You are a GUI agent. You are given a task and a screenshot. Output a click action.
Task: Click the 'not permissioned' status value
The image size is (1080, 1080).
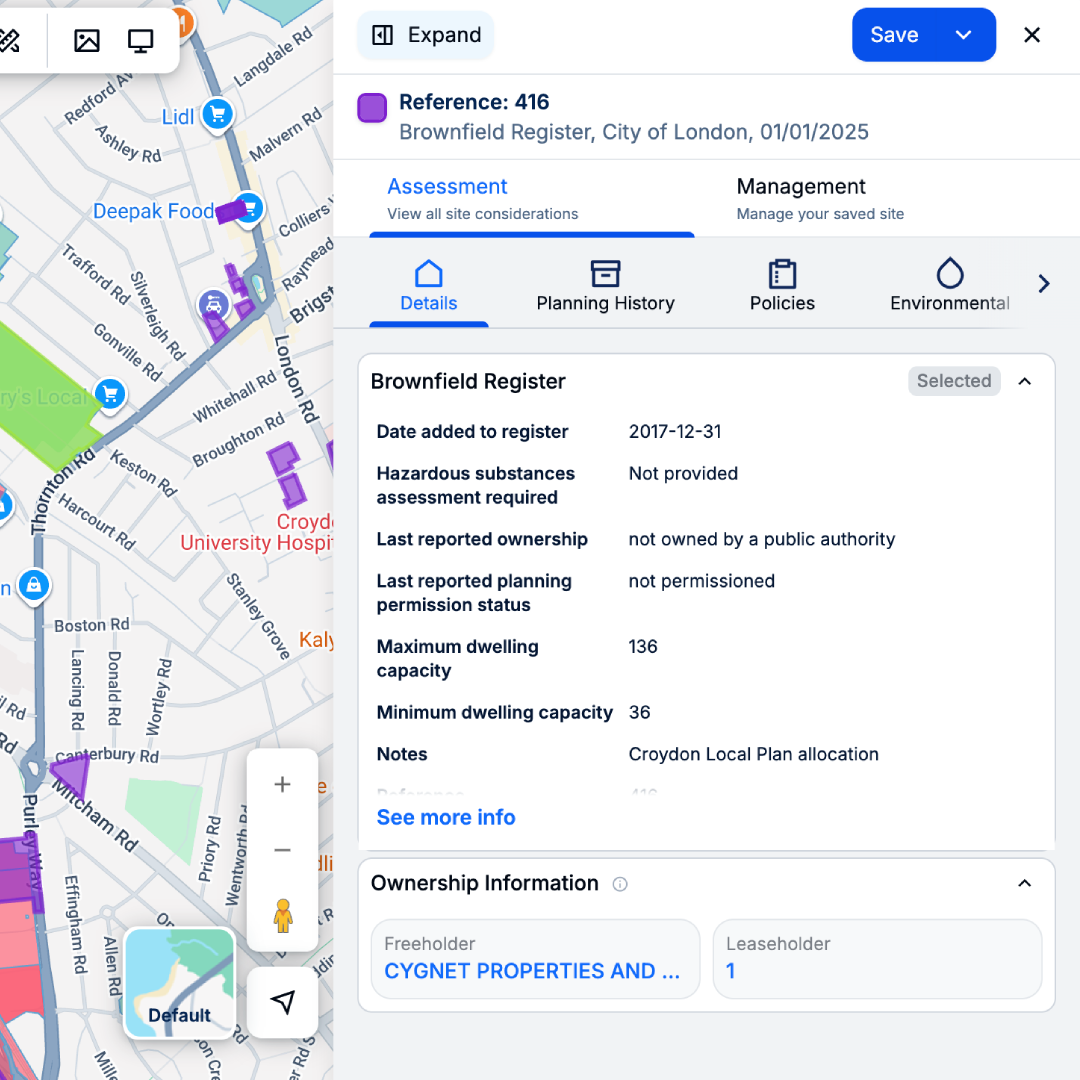coord(701,581)
